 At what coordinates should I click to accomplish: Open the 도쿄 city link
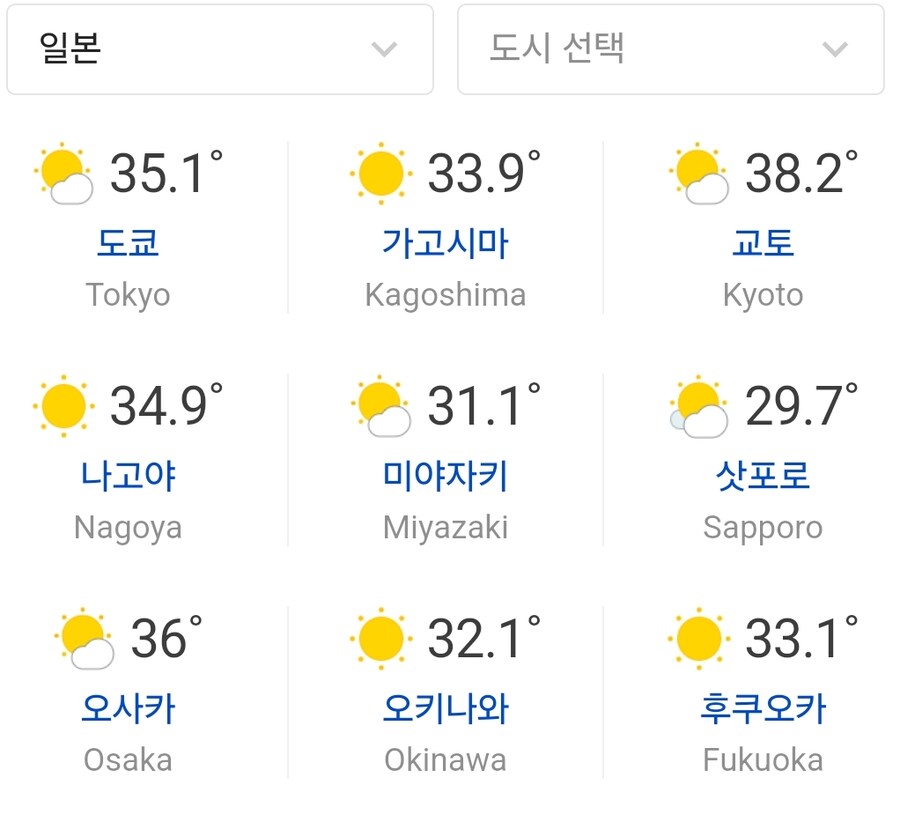[127, 243]
